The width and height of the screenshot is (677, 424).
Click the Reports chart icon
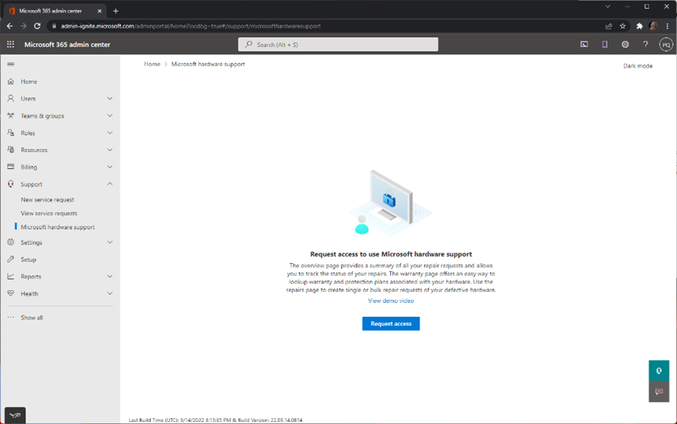11,276
